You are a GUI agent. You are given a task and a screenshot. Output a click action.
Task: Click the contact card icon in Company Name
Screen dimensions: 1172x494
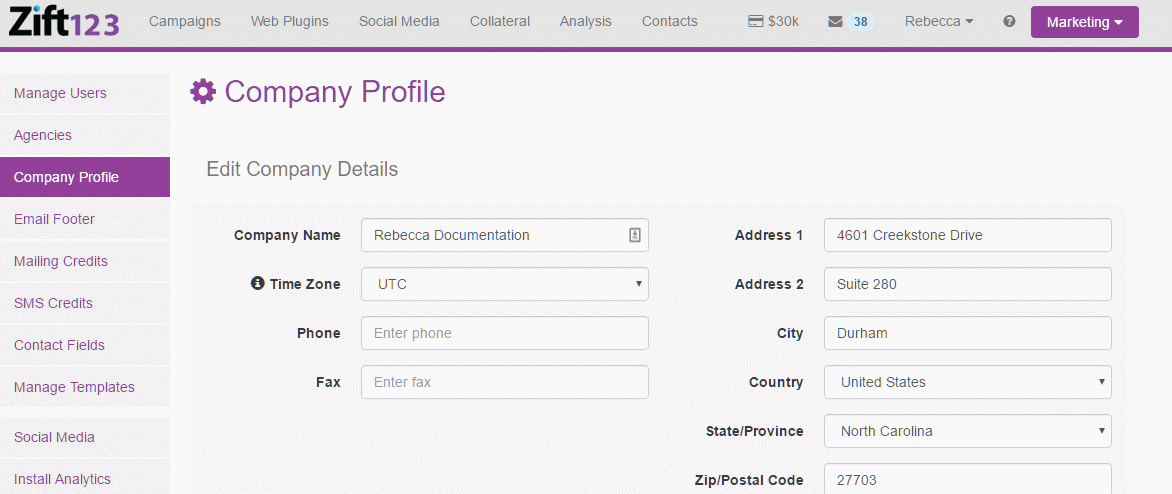click(634, 235)
